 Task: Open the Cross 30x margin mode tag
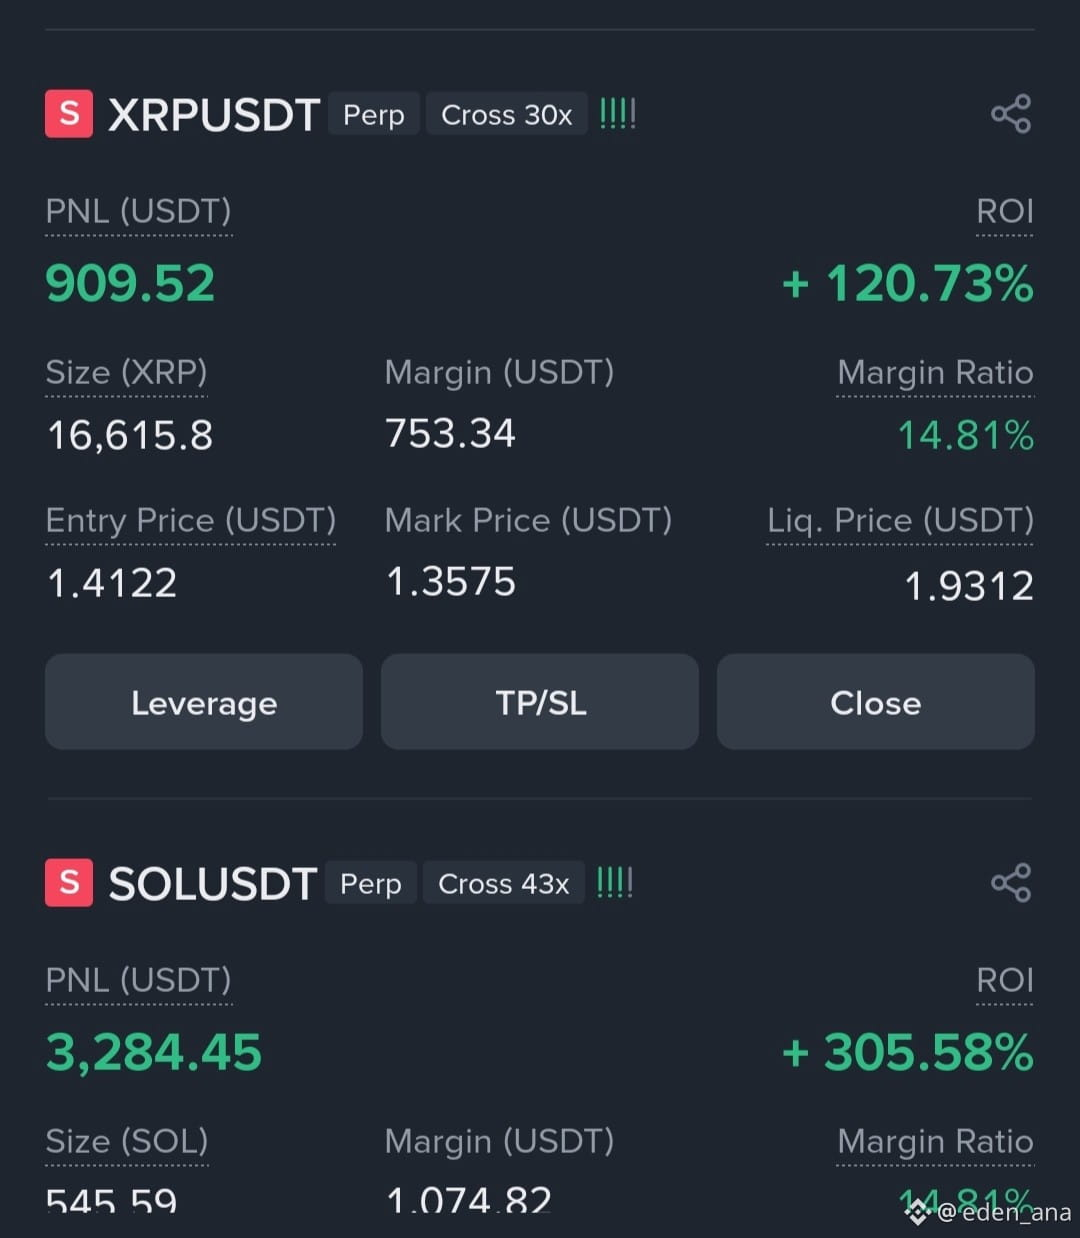(x=507, y=115)
